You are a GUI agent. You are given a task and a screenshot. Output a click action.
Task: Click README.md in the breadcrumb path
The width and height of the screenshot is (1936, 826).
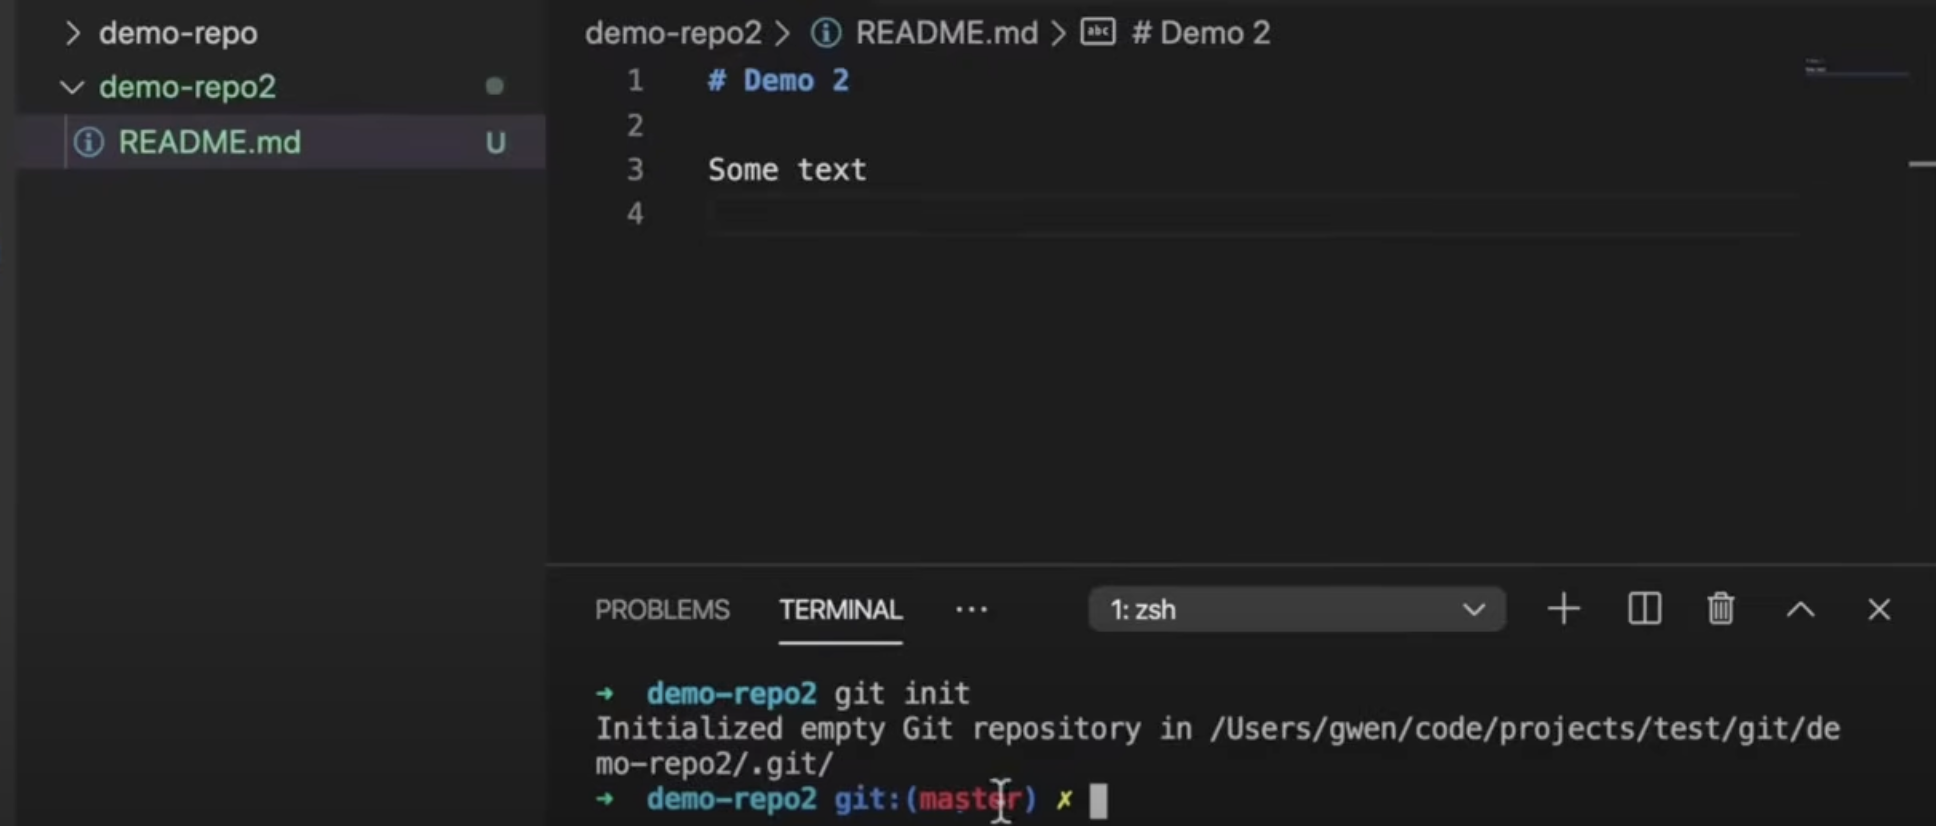coord(946,33)
